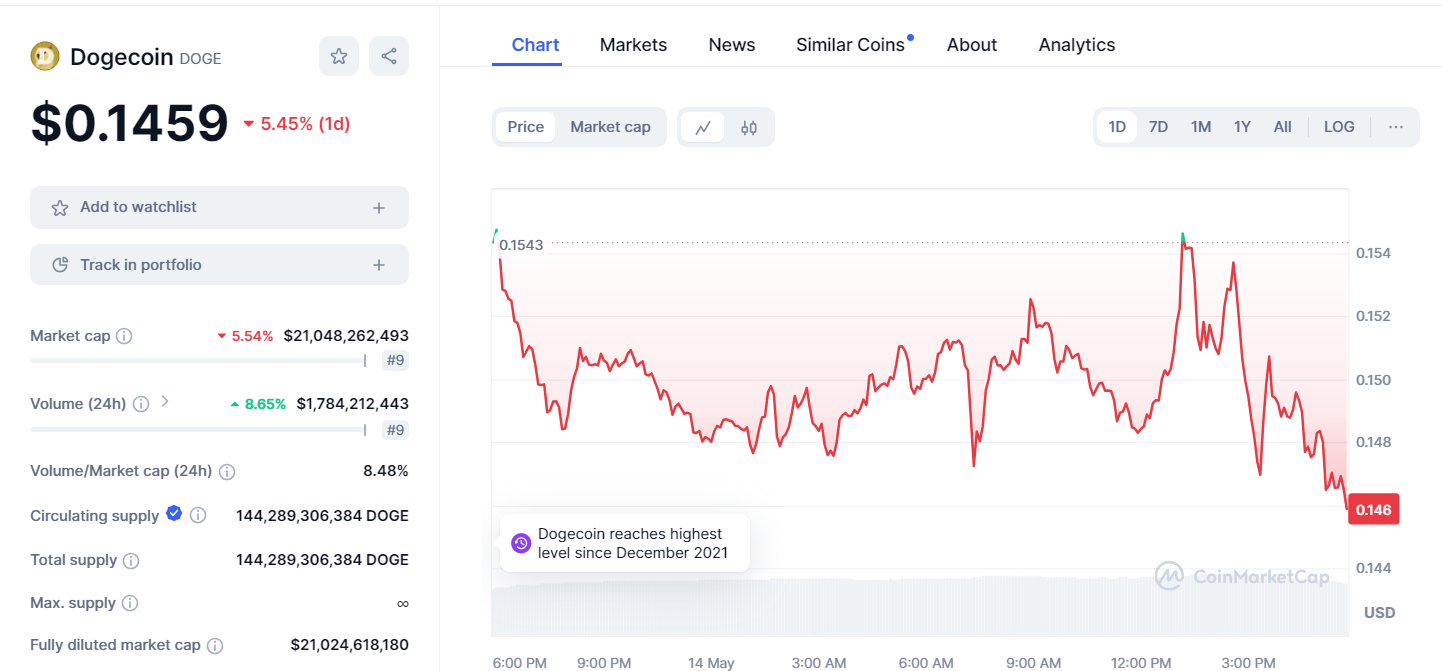The image size is (1442, 671).
Task: Open the About tab
Action: [972, 45]
